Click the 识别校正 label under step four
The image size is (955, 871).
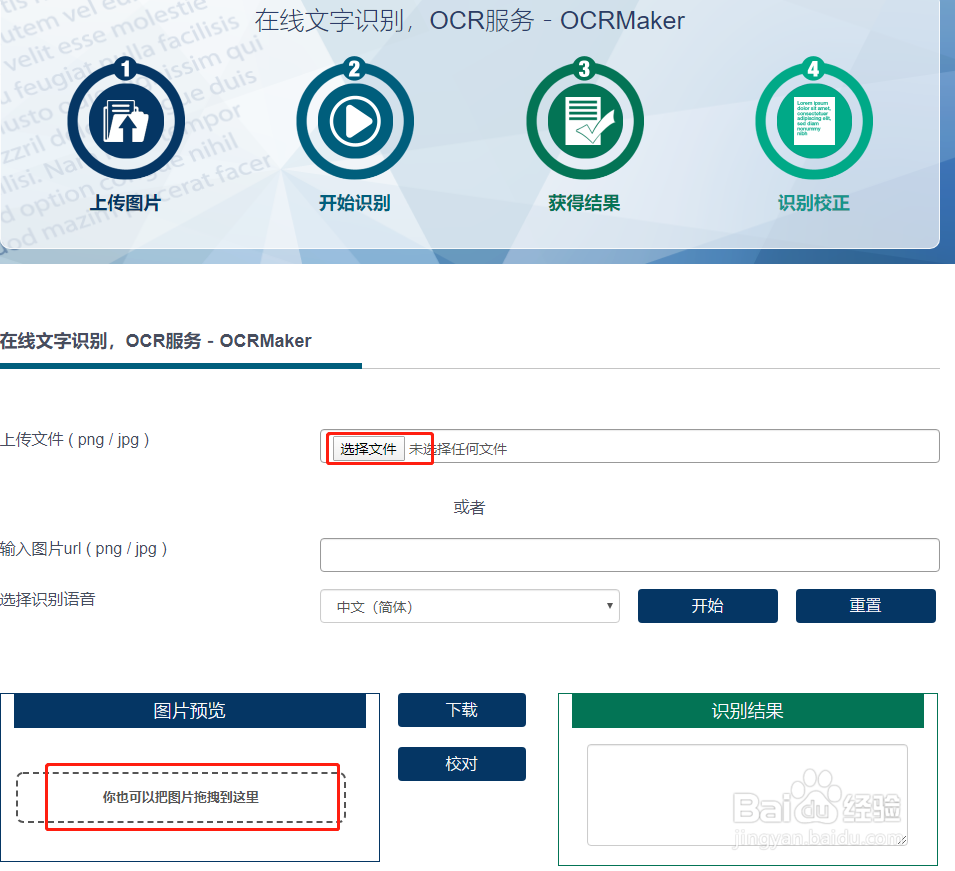[814, 203]
